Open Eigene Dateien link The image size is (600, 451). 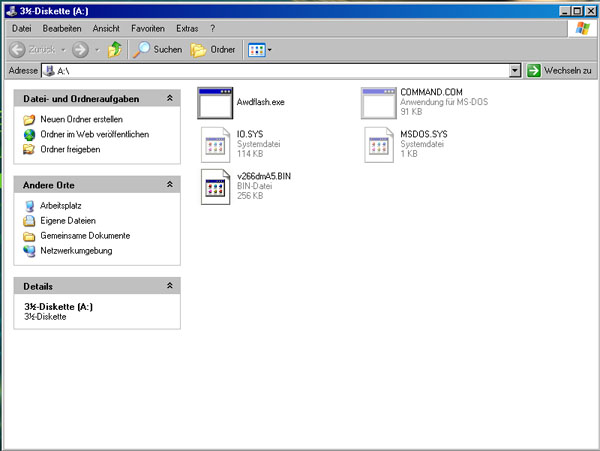tap(68, 221)
